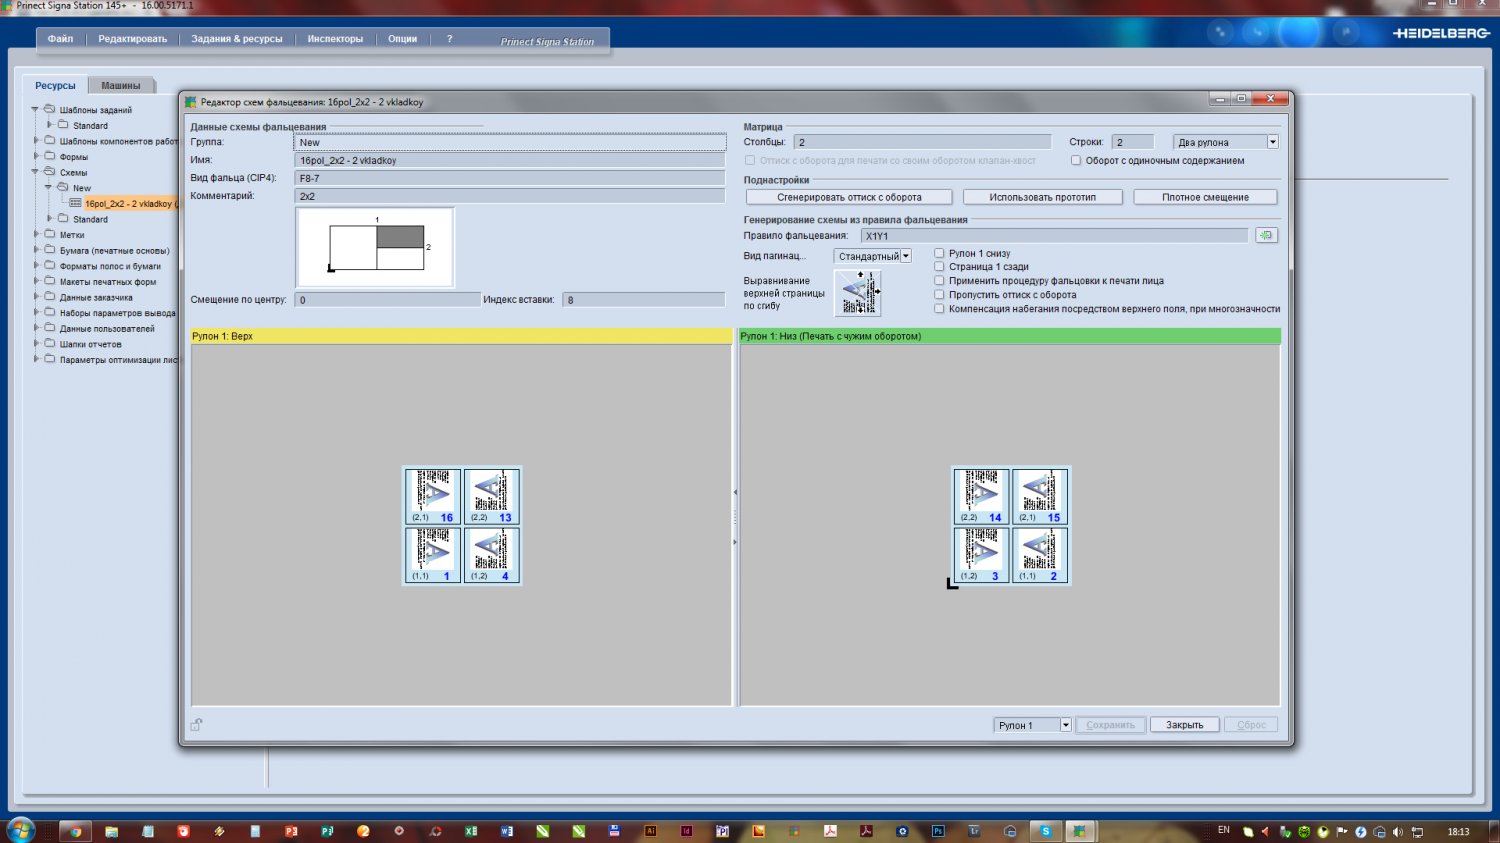1500x843 pixels.
Task: Click 'Использовать прототип' button
Action: [1042, 197]
